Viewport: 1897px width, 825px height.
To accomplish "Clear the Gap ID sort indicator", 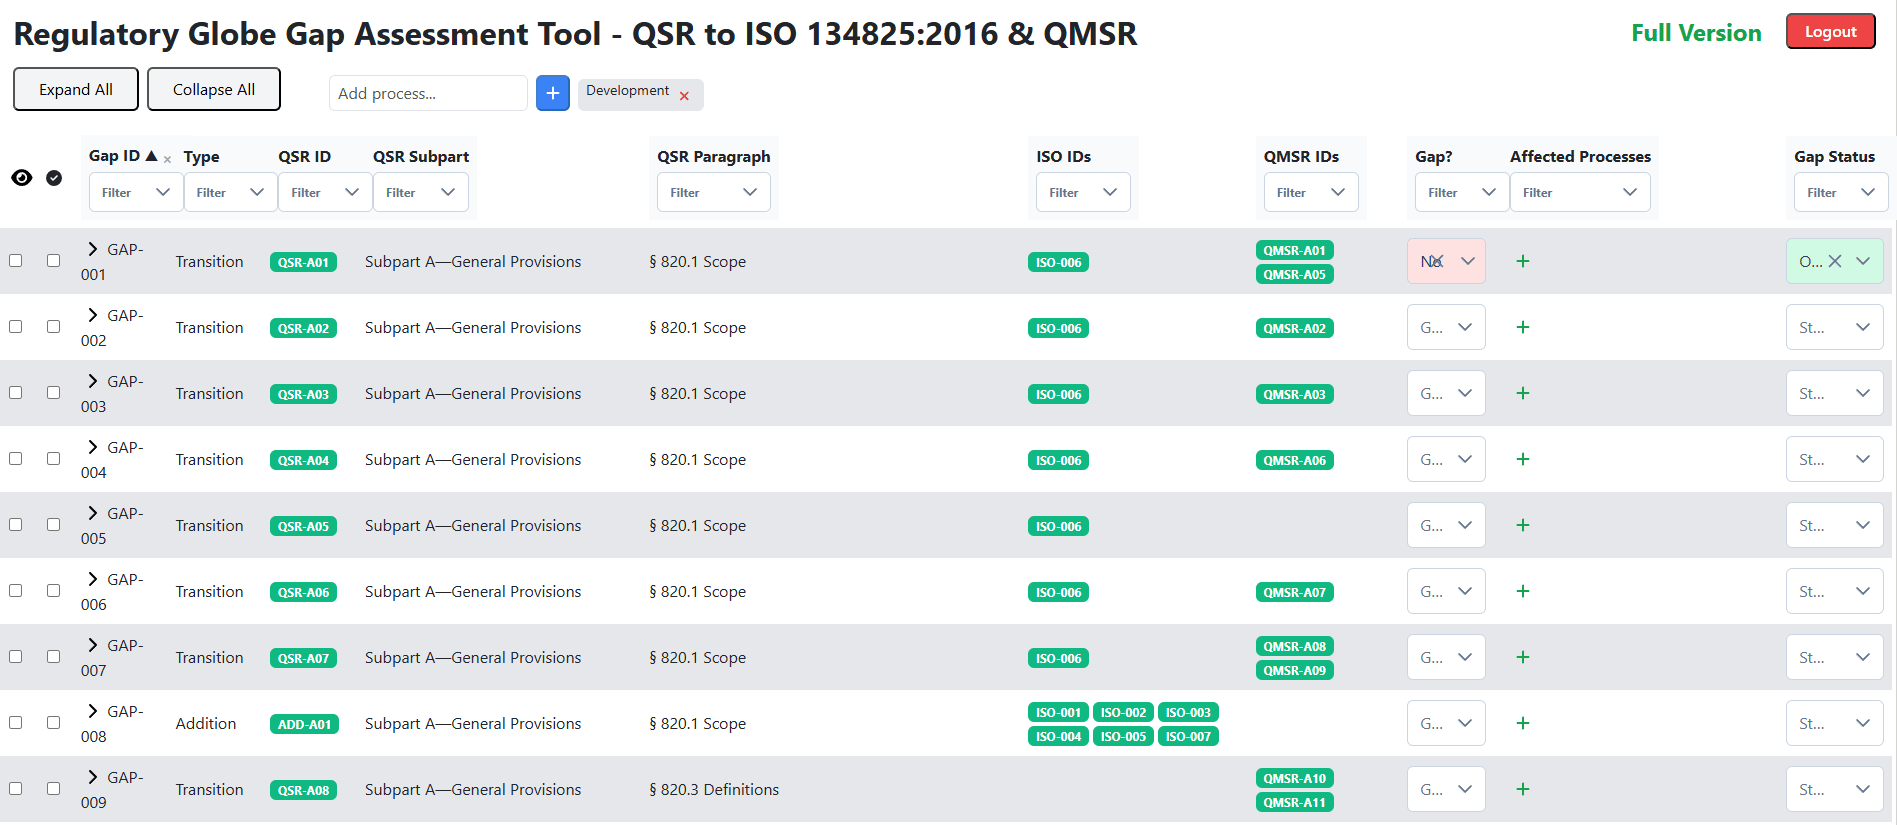I will click(x=167, y=160).
